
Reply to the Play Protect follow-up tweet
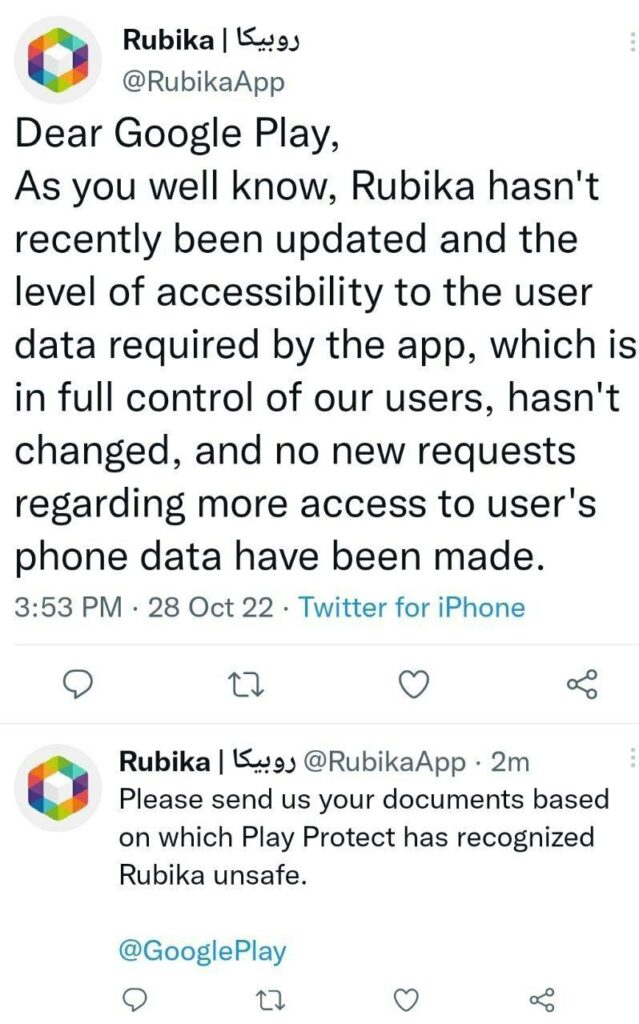tap(135, 999)
